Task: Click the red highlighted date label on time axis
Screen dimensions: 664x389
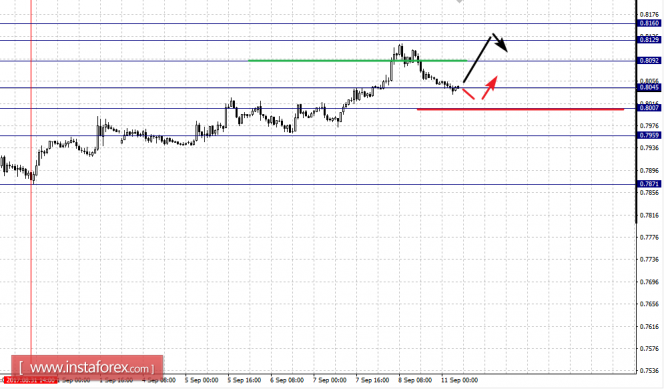Action: (30, 380)
